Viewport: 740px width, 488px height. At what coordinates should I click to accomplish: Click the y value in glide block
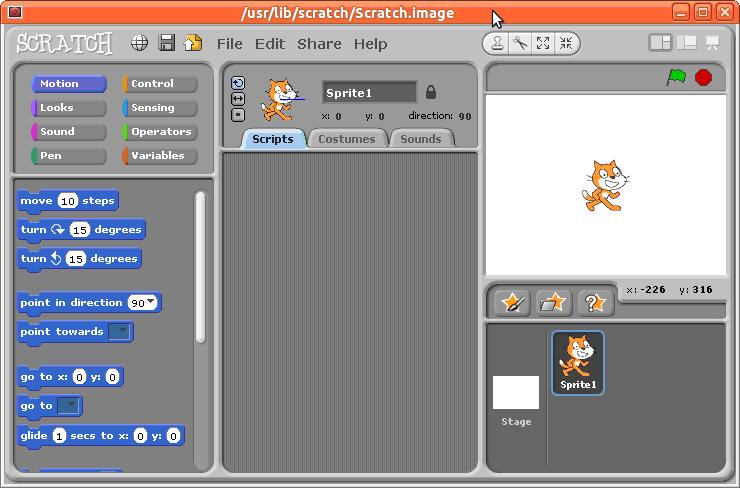pyautogui.click(x=173, y=436)
